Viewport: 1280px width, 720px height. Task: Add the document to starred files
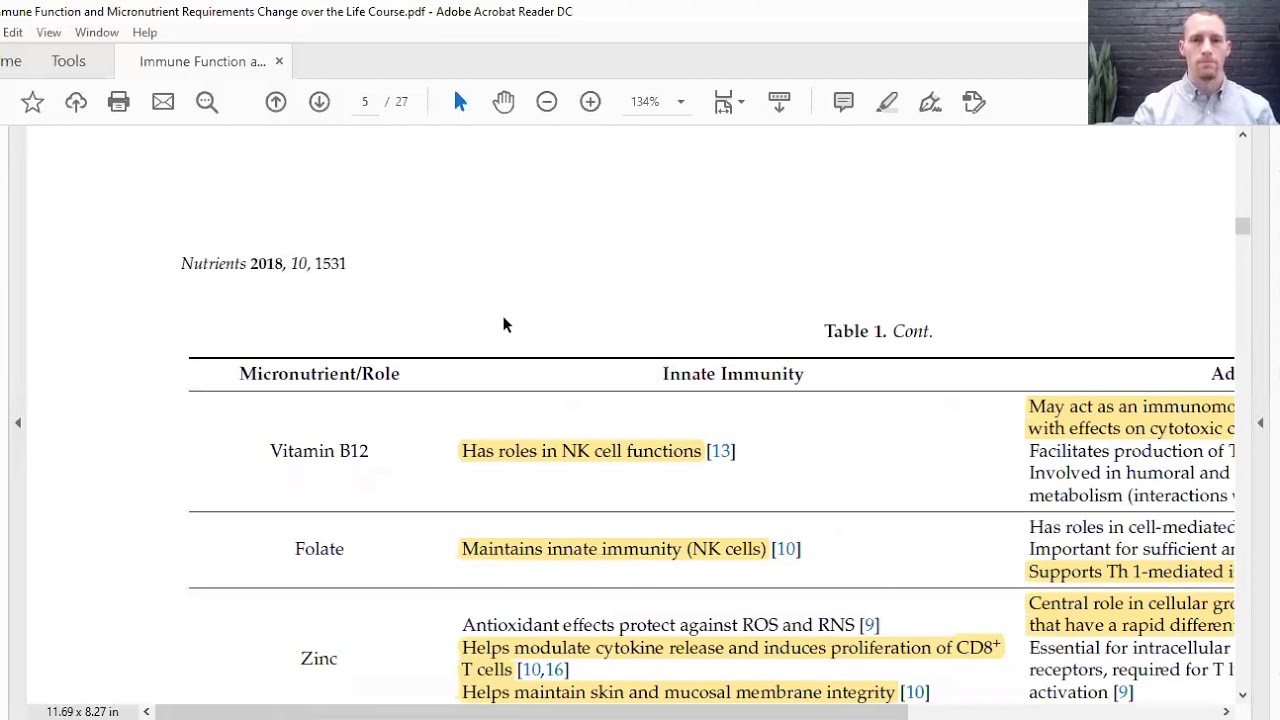point(32,102)
